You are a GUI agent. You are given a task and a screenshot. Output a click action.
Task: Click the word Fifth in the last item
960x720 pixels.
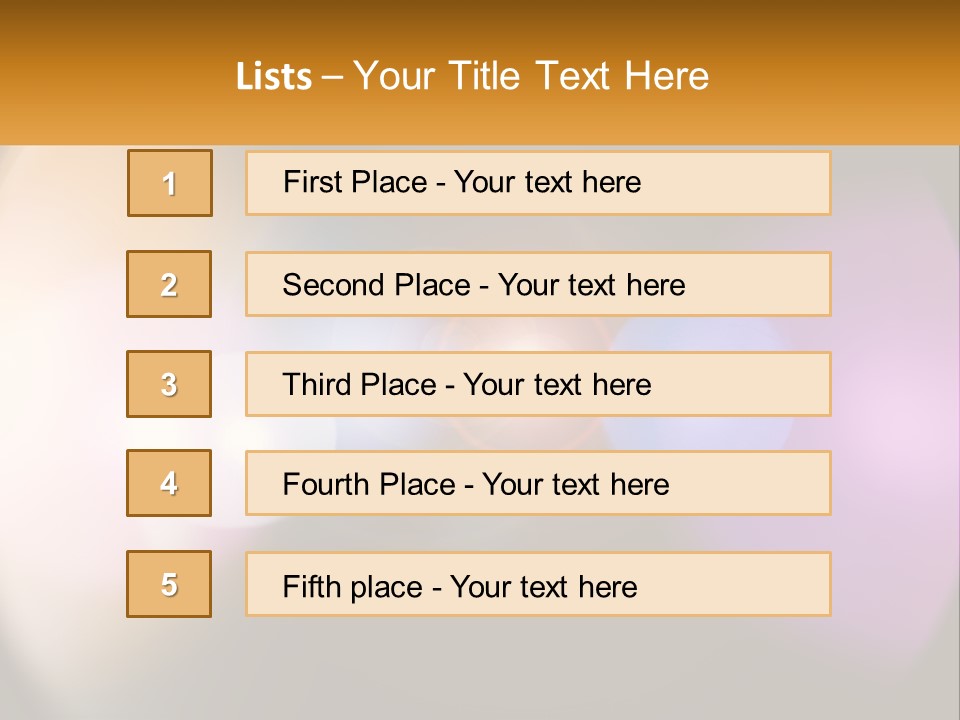pyautogui.click(x=311, y=586)
